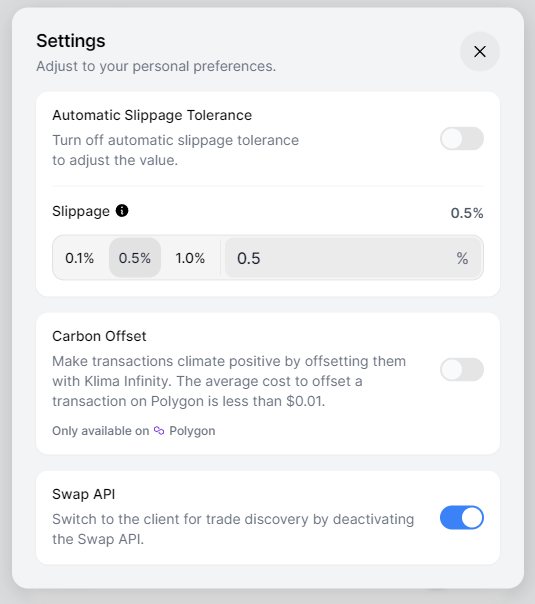Click the purple Polygon logo icon
The width and height of the screenshot is (535, 604).
159,430
